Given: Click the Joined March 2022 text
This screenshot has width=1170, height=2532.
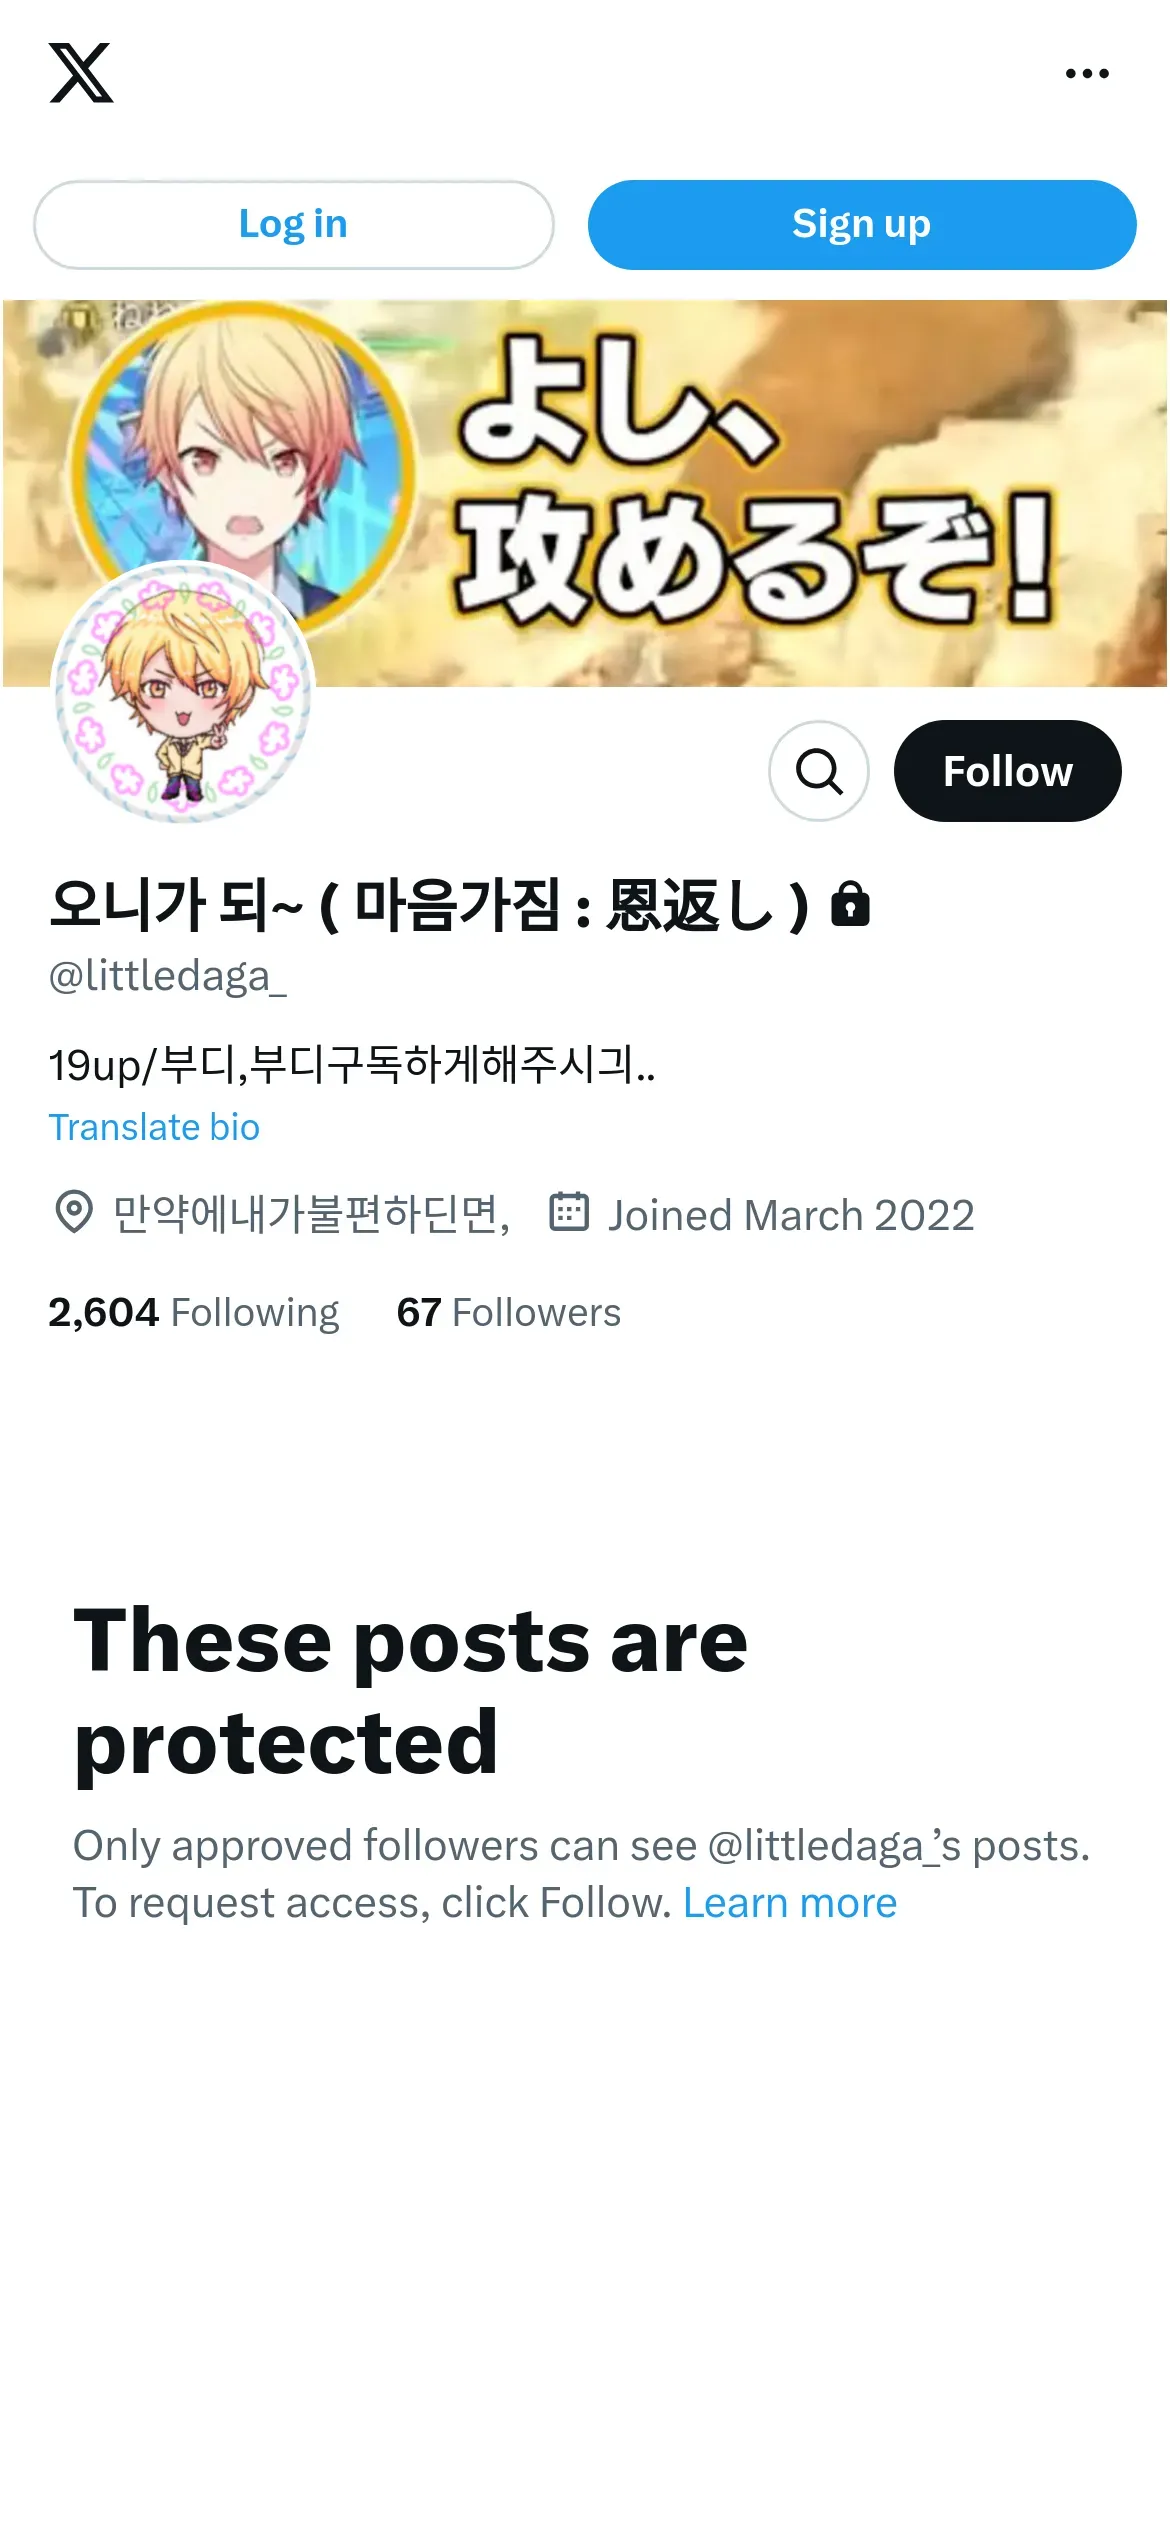Looking at the screenshot, I should coord(791,1216).
